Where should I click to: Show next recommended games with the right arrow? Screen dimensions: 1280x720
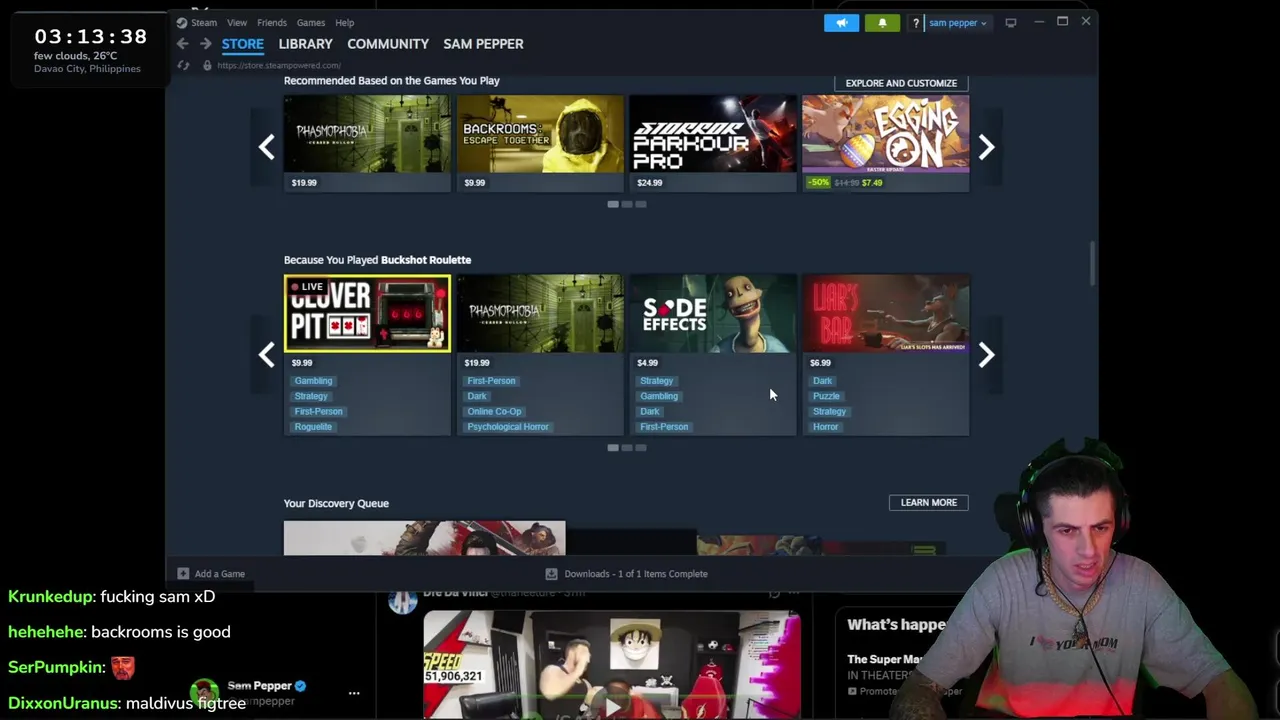click(986, 147)
